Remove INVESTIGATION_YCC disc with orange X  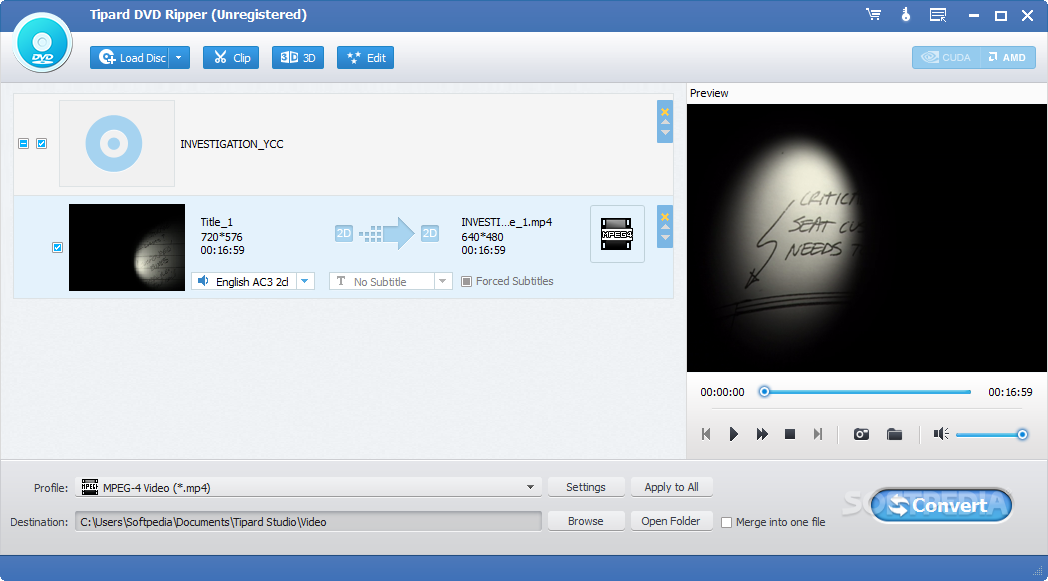click(665, 112)
